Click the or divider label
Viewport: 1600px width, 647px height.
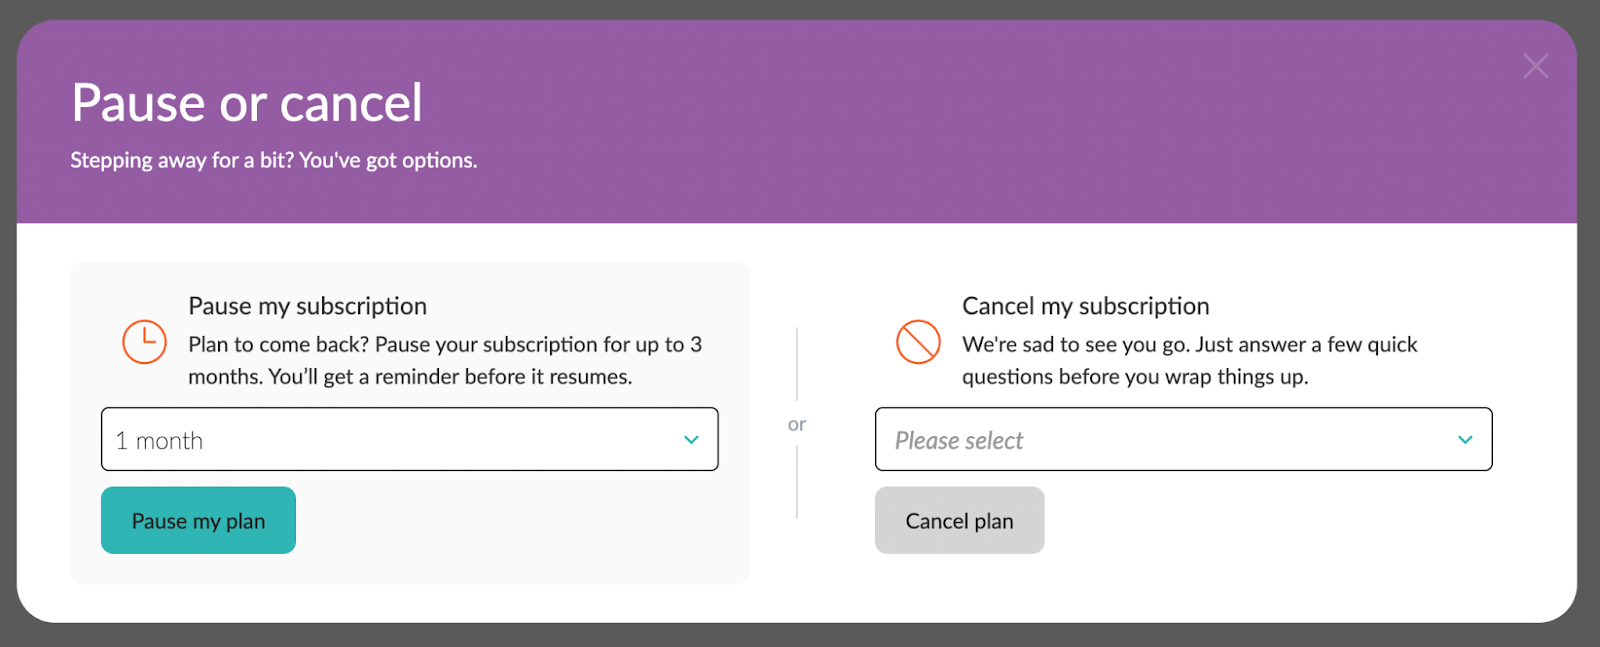(797, 424)
